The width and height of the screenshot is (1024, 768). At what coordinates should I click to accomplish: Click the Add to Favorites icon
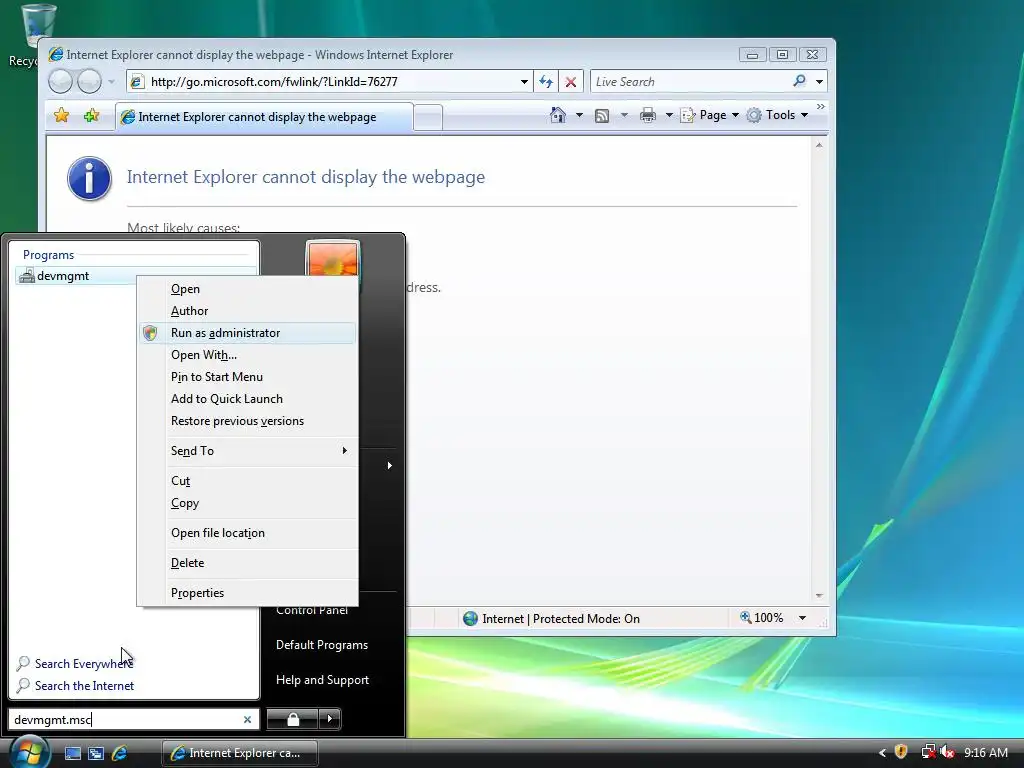(91, 116)
